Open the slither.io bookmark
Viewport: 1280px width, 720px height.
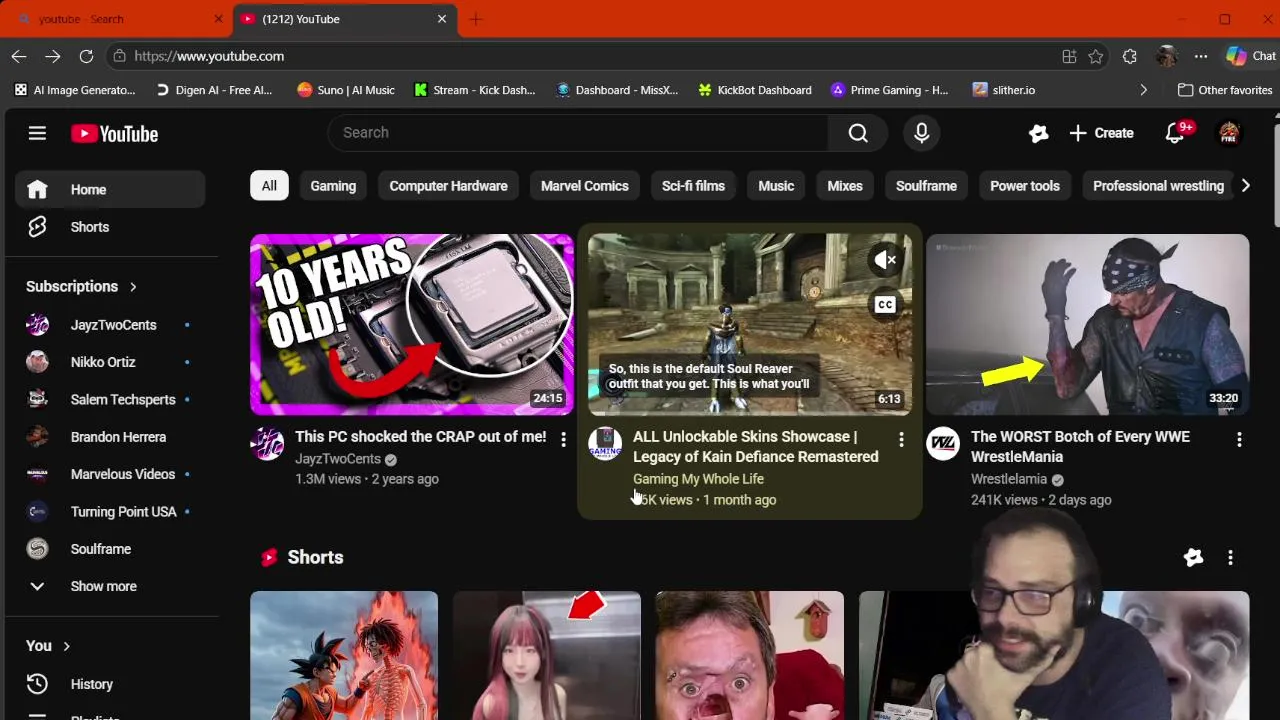pos(1003,90)
